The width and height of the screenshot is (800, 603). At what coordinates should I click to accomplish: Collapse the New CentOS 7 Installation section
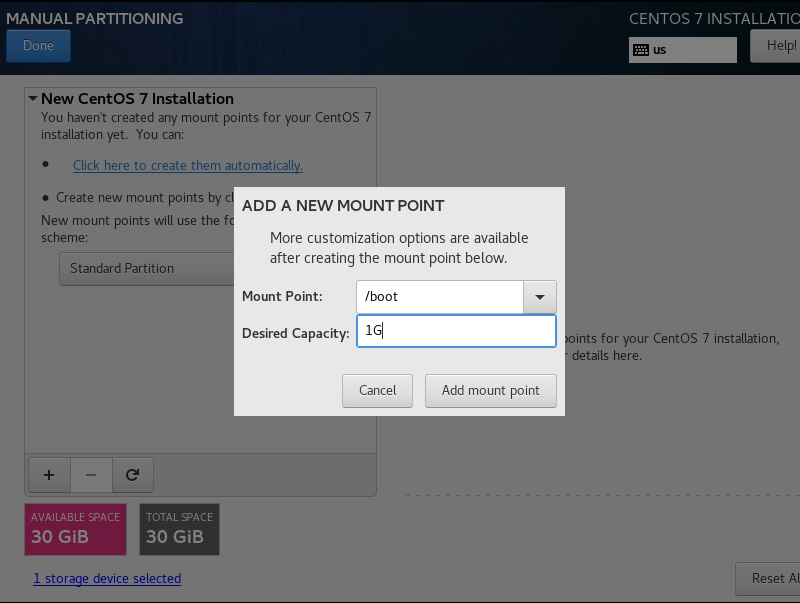click(33, 98)
